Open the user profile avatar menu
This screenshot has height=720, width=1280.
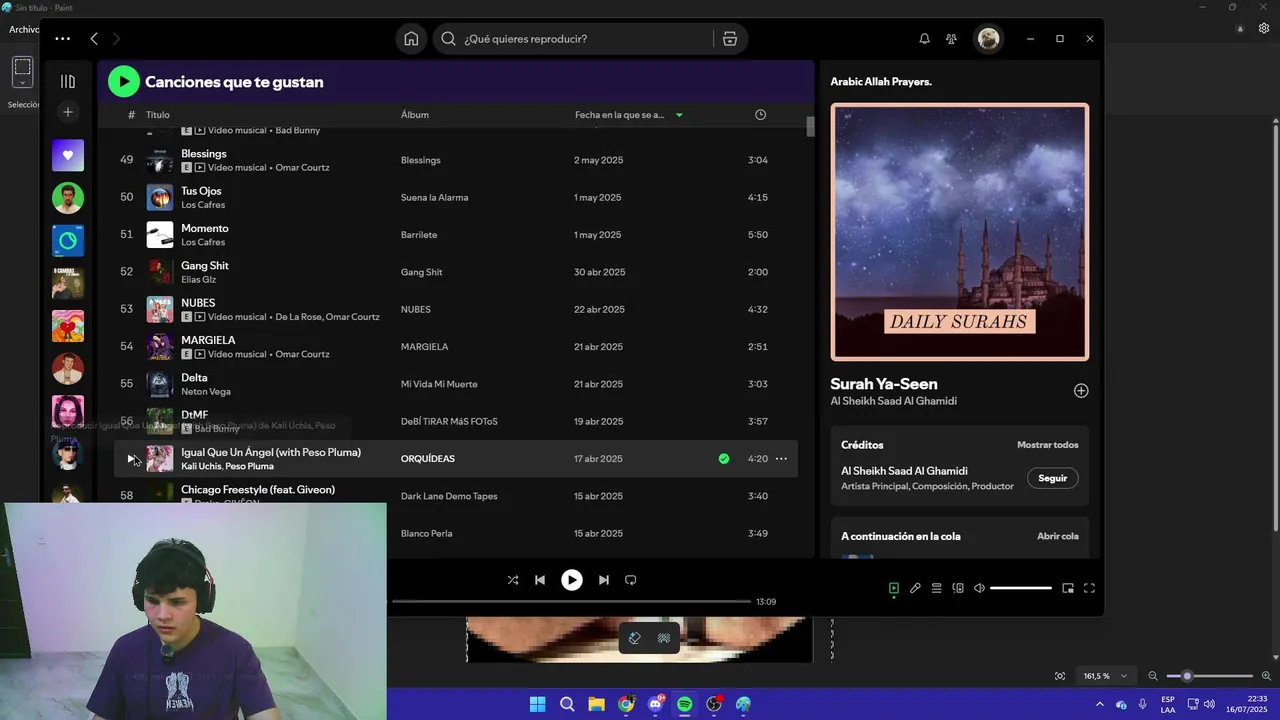989,39
